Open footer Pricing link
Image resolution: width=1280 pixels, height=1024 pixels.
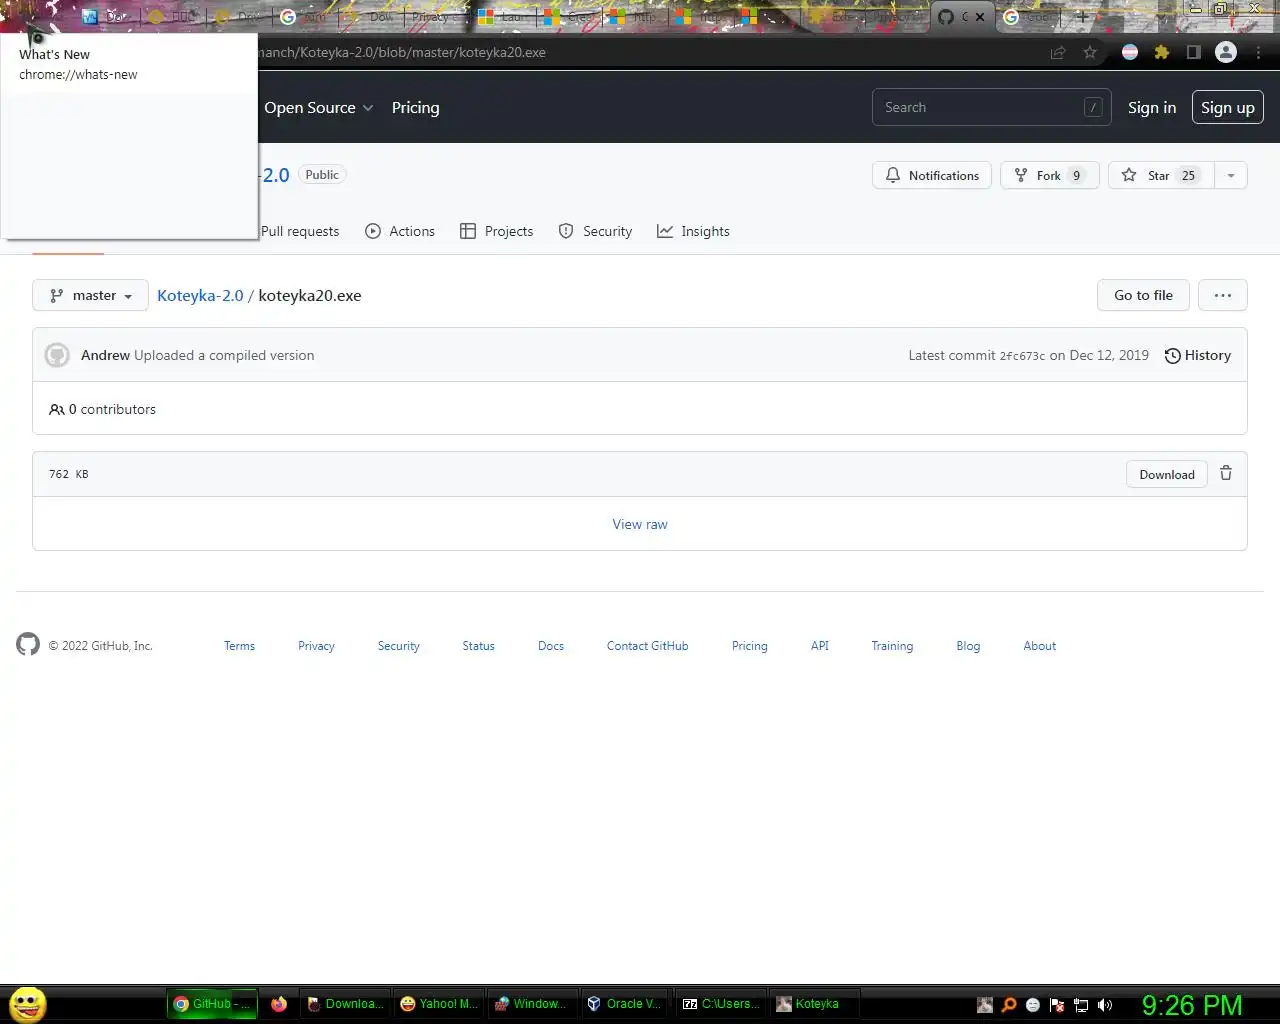tap(749, 646)
